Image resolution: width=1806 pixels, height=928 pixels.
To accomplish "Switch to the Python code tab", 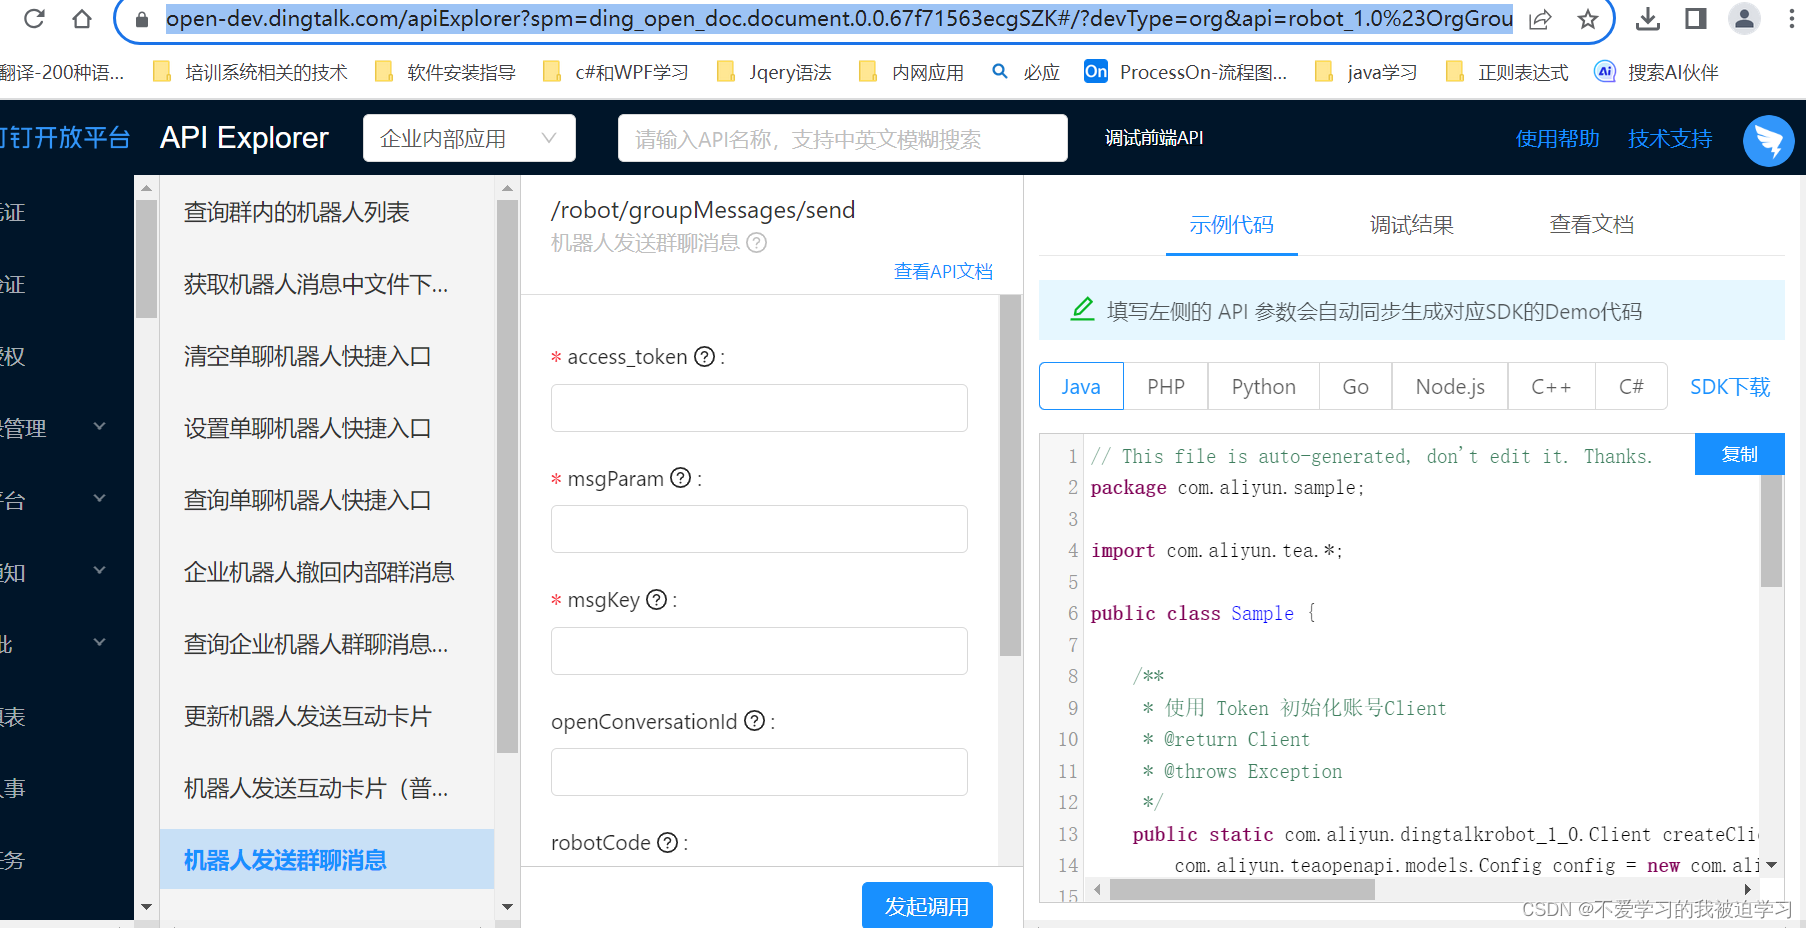I will [1263, 386].
